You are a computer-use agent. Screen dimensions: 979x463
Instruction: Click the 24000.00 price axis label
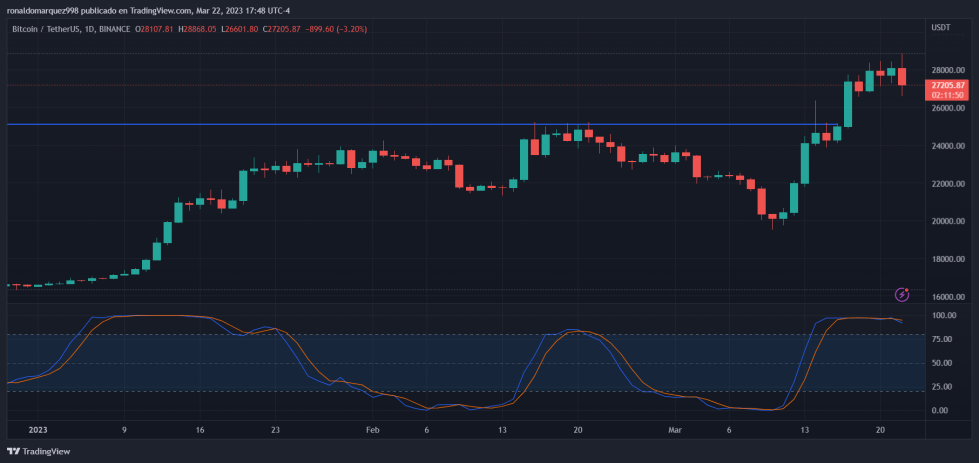[947, 146]
